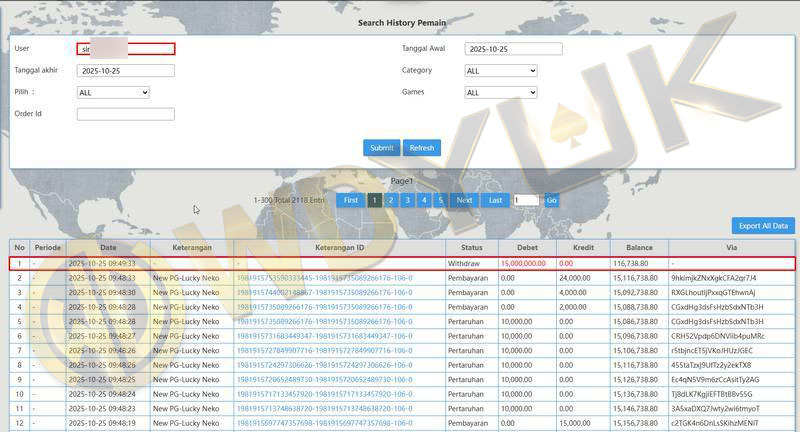Select page 2 in pagination
This screenshot has height=432, width=800.
[x=391, y=200]
